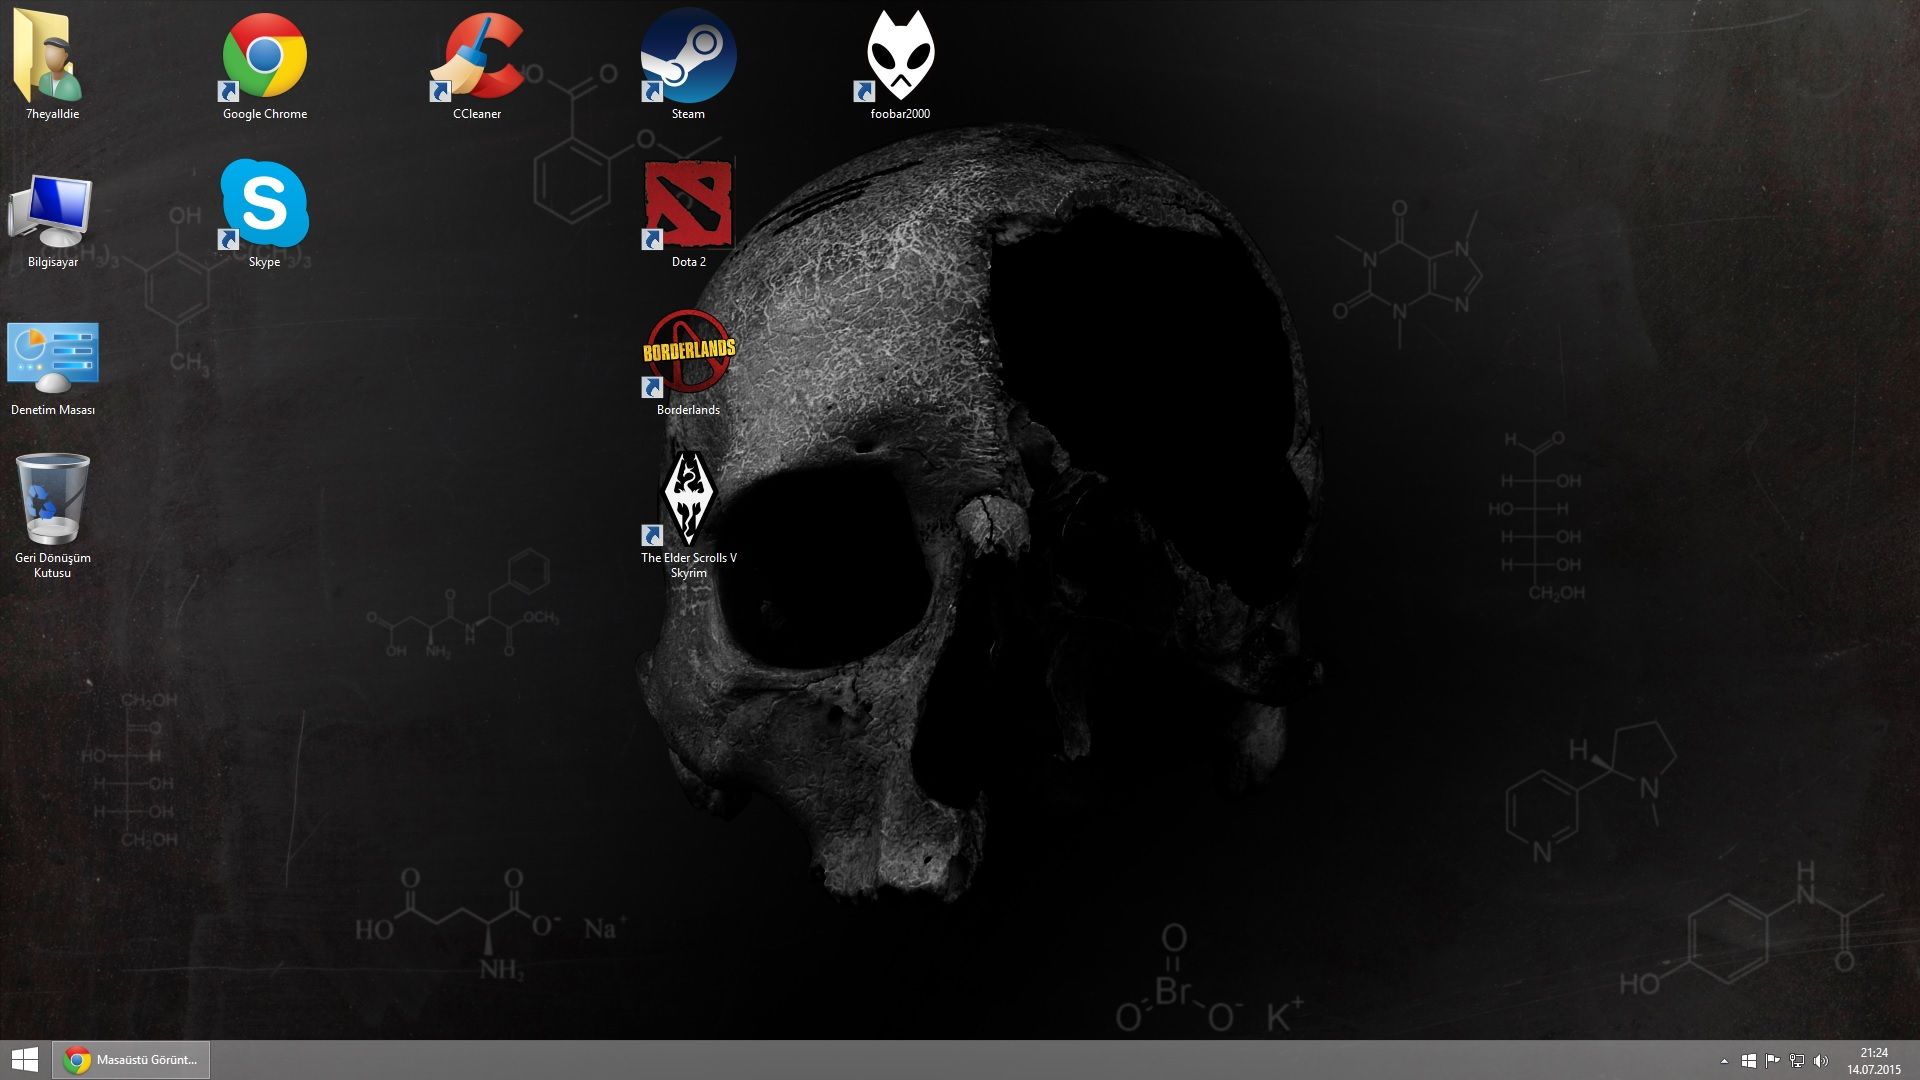Open Google Chrome from the desktop
Viewport: 1920px width, 1080px height.
click(x=263, y=55)
